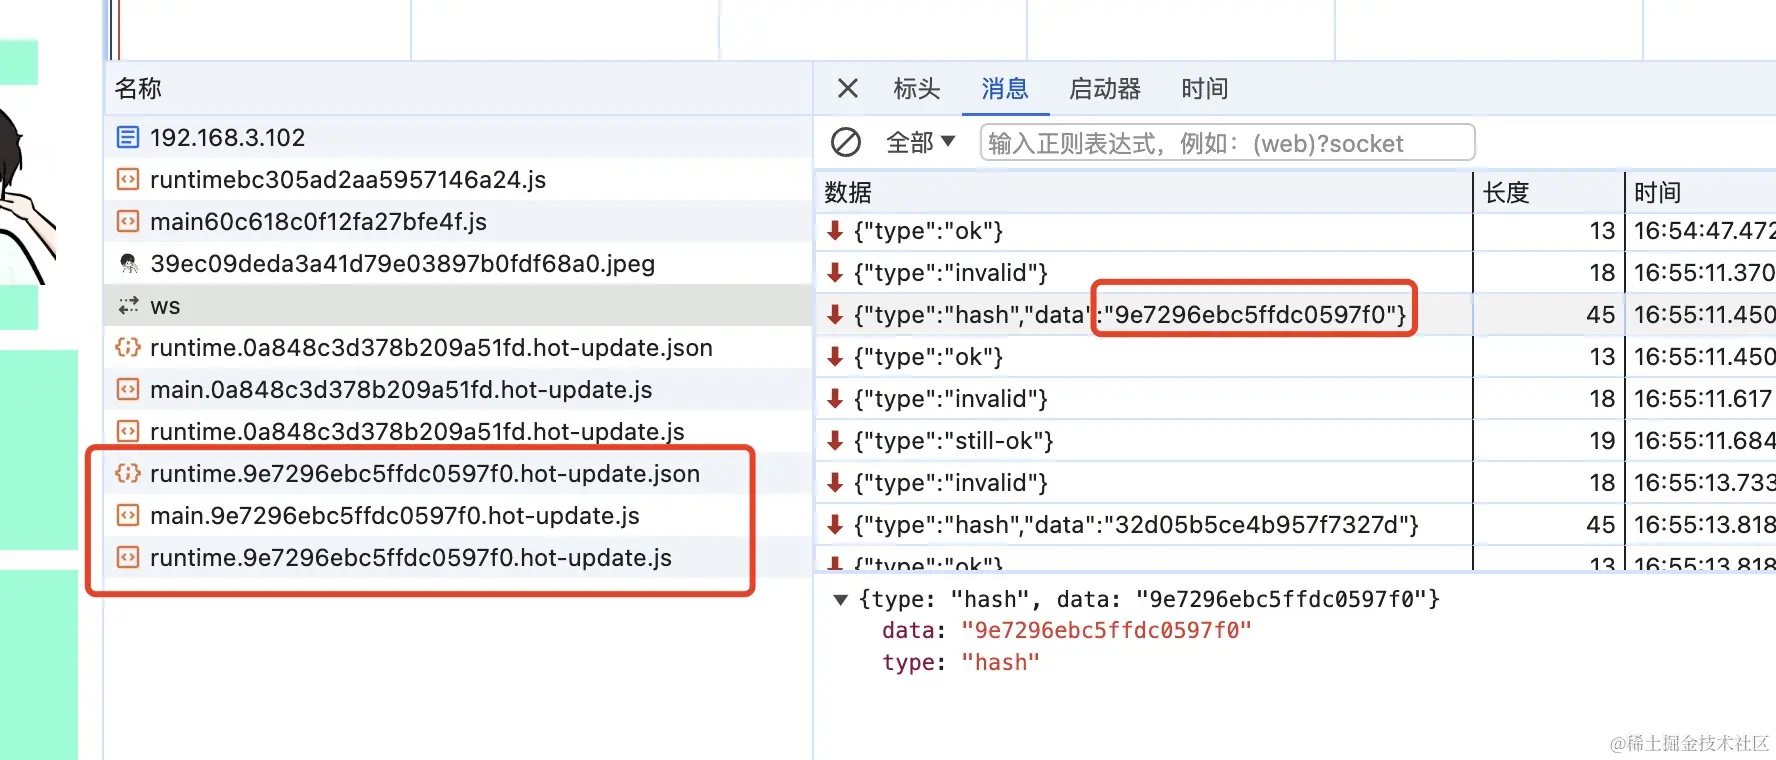Viewport: 1776px width, 760px height.
Task: Click length 45 of 16:55:13.818 hash message
Action: (x=1600, y=525)
